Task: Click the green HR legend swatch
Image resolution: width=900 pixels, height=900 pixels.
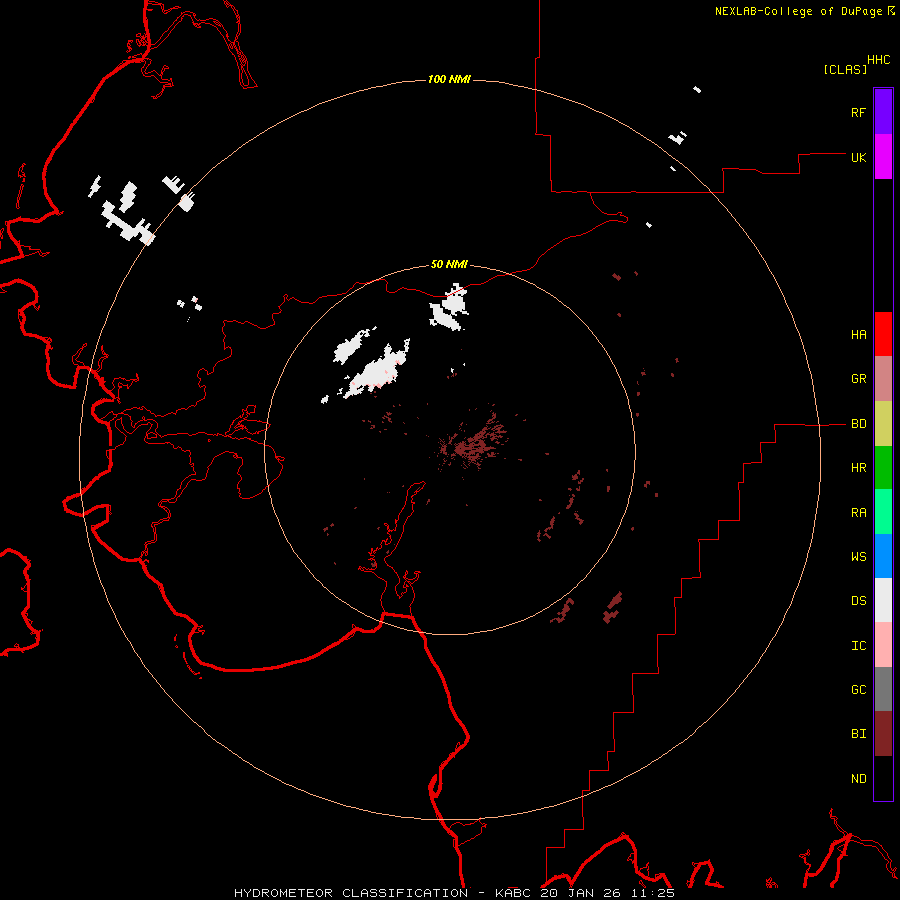Action: click(x=883, y=468)
